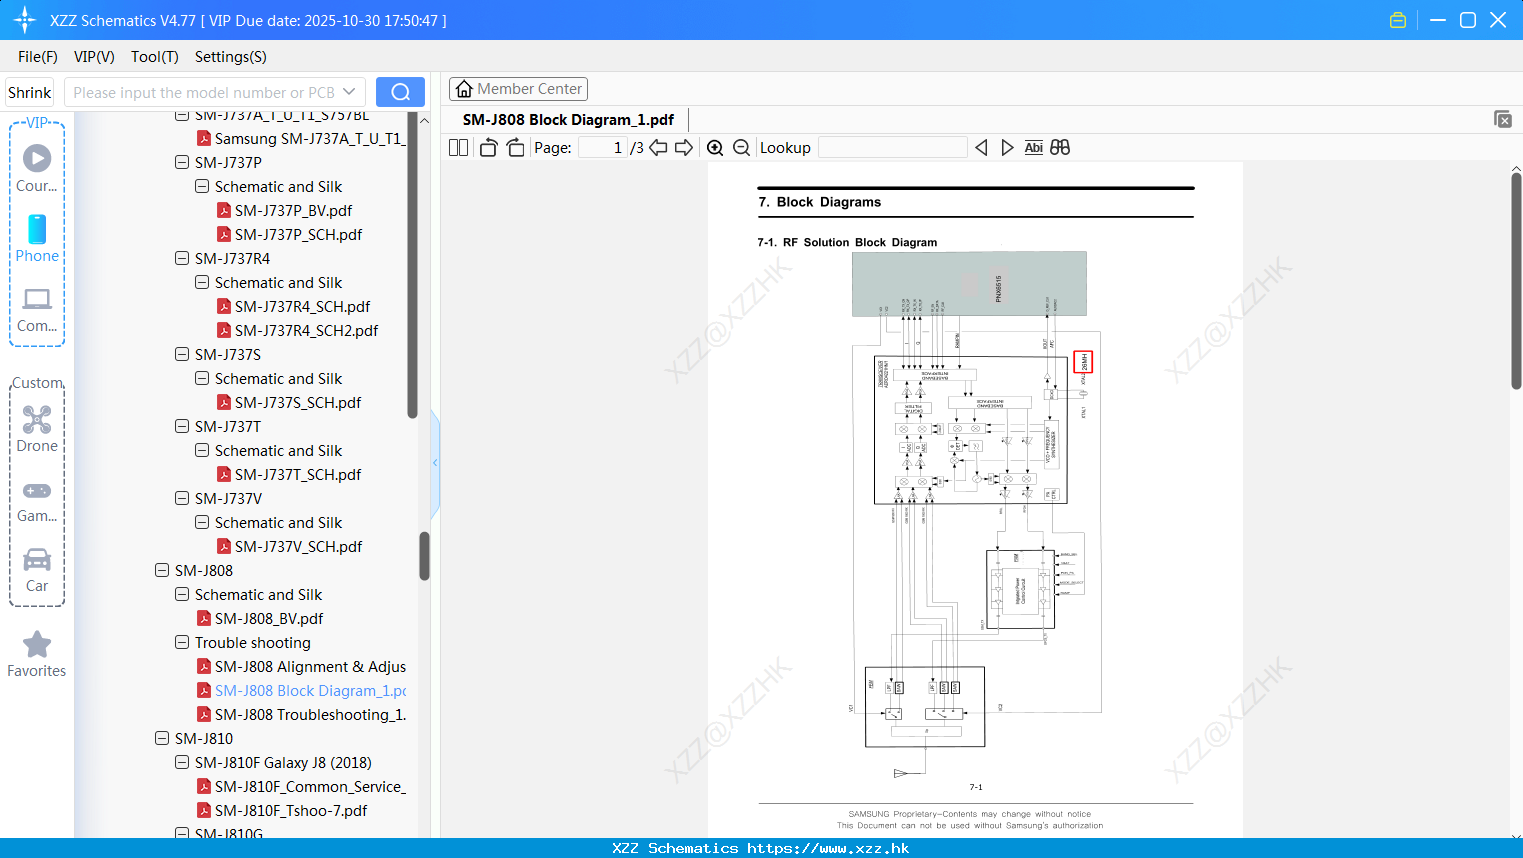Open the Drone schematics category

(x=37, y=430)
